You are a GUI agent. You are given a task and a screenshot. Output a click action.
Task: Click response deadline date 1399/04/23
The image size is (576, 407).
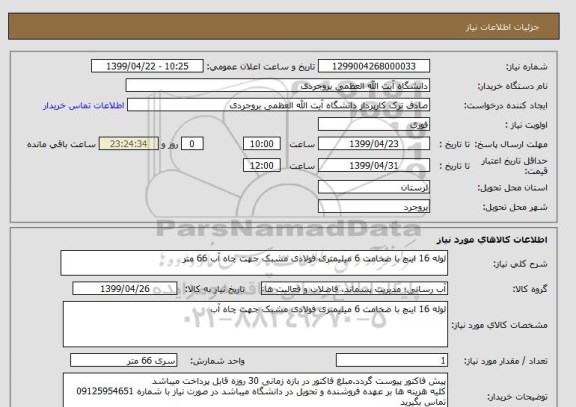coord(374,144)
